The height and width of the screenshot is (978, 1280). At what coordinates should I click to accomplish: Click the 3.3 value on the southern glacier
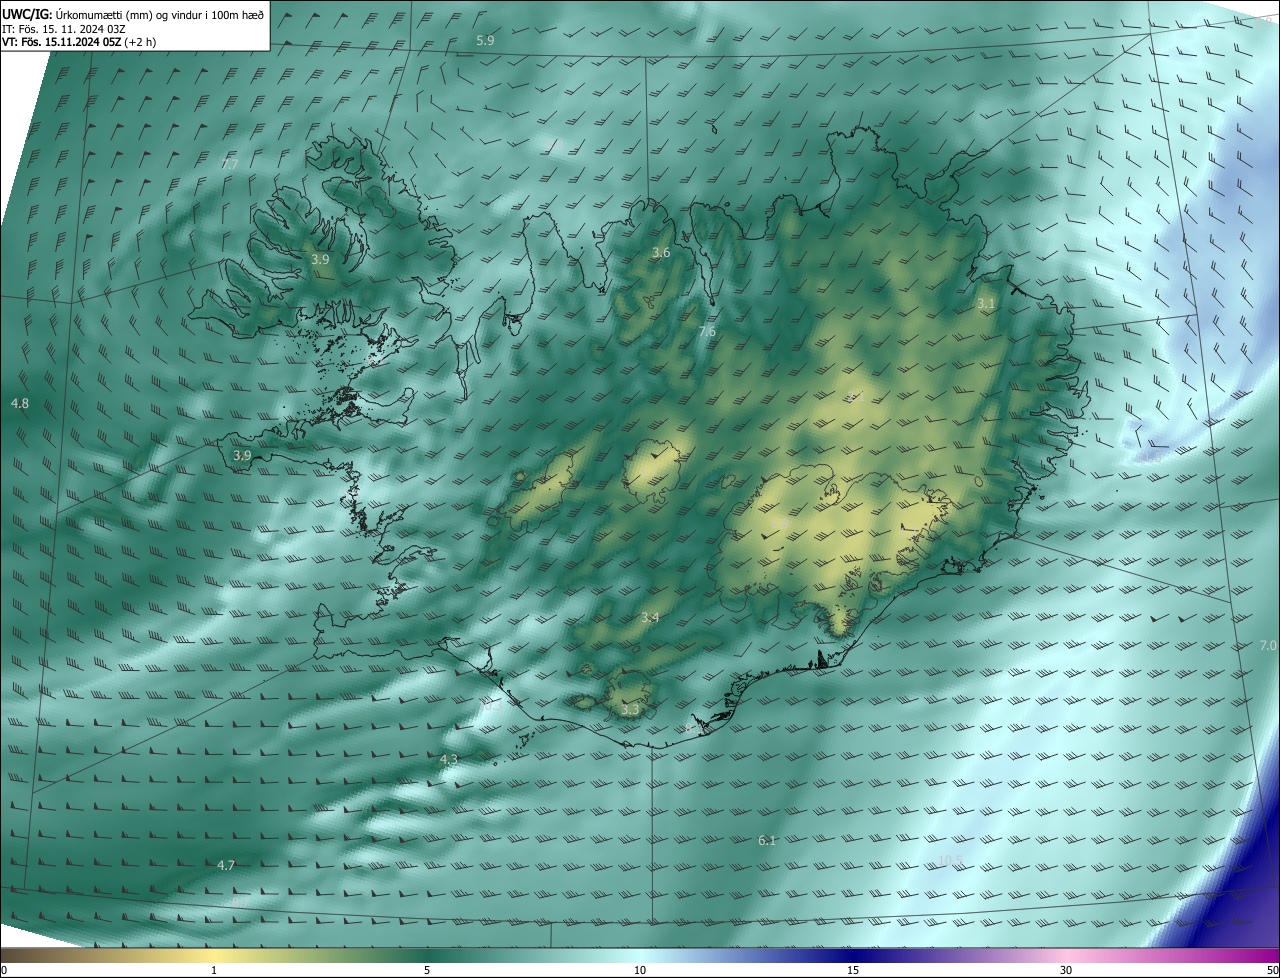point(630,709)
